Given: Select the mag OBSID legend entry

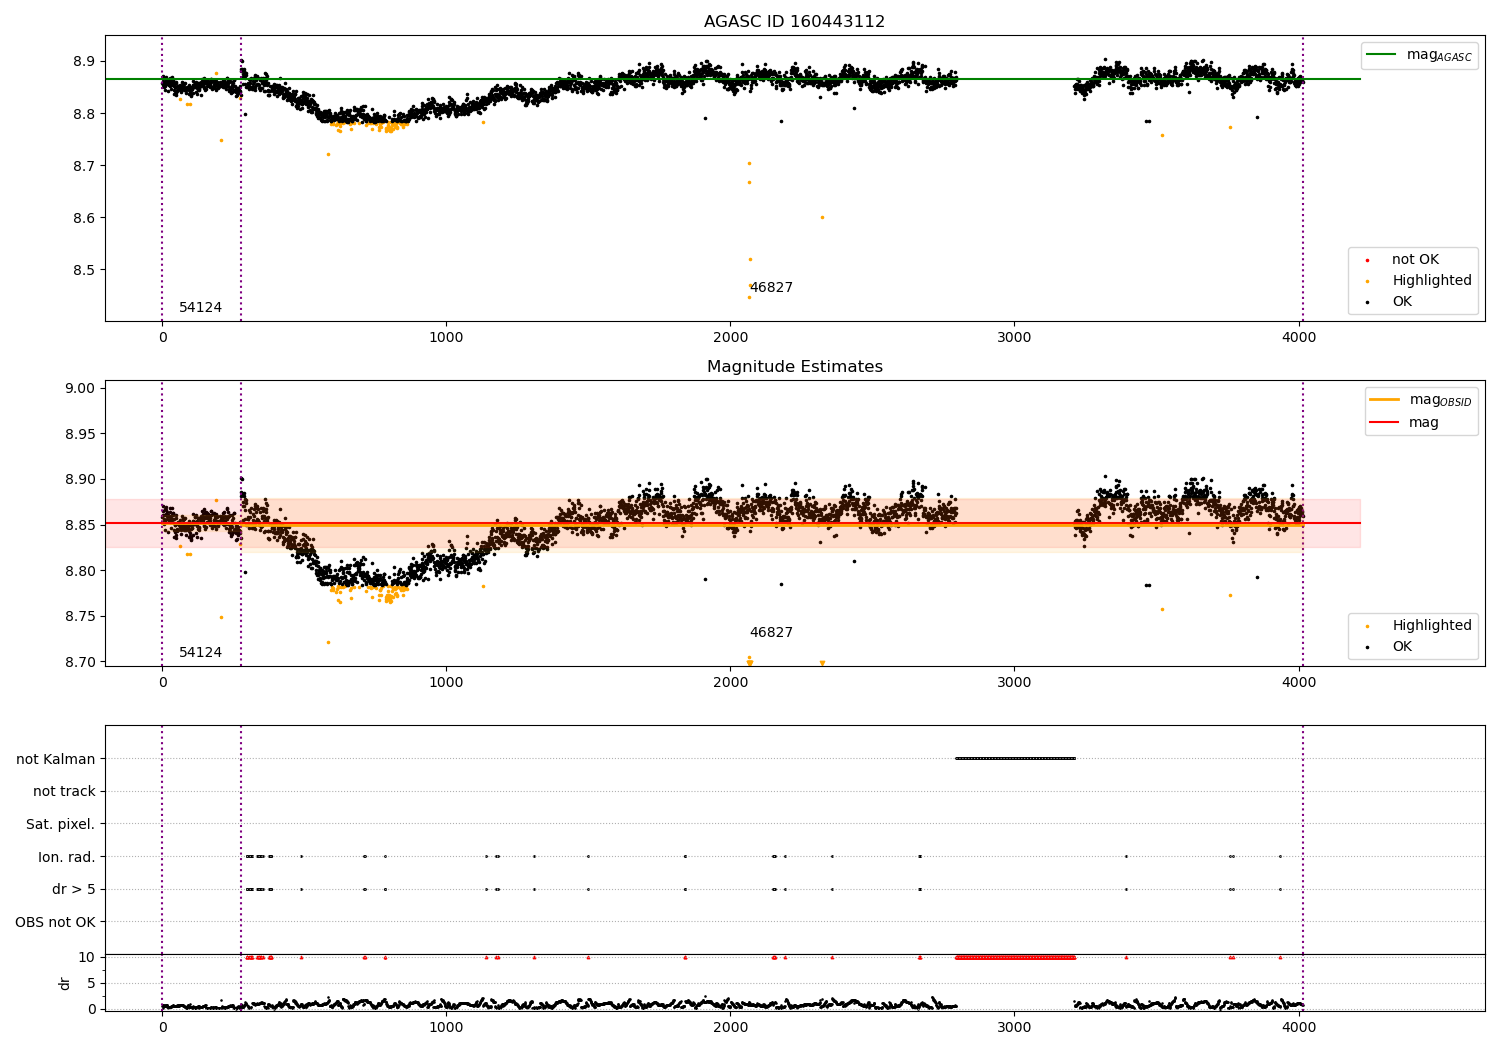Looking at the screenshot, I should (x=1421, y=400).
